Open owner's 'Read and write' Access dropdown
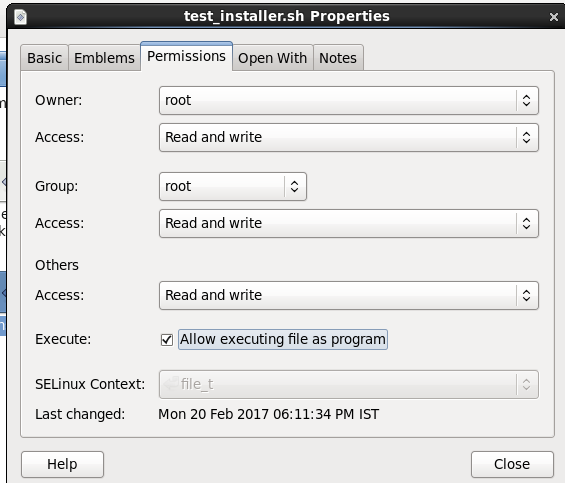This screenshot has width=565, height=483. pos(349,137)
